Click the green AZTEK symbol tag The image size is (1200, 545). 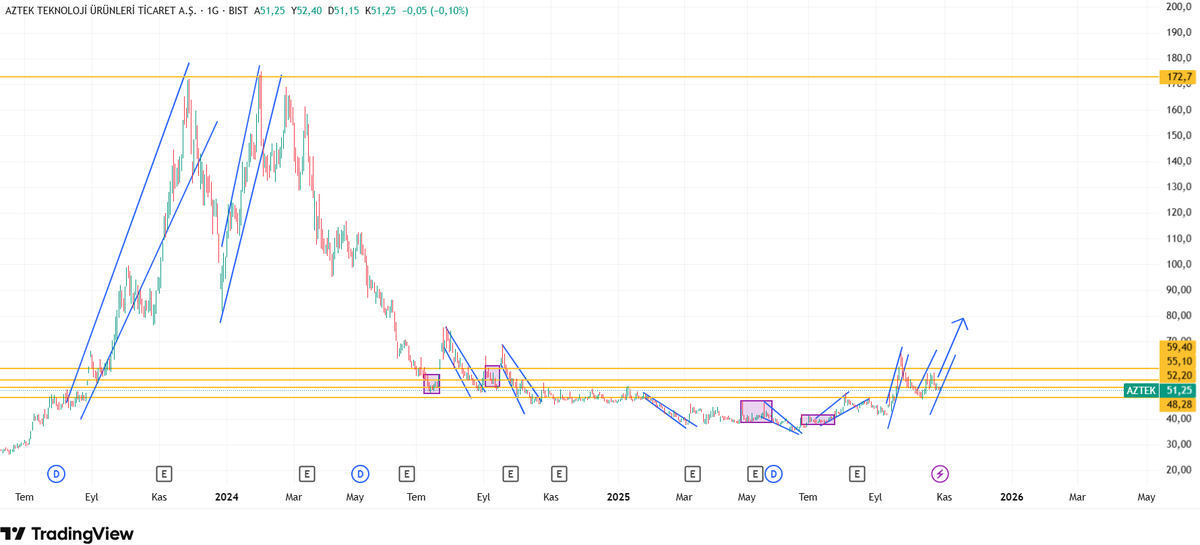pyautogui.click(x=1140, y=390)
